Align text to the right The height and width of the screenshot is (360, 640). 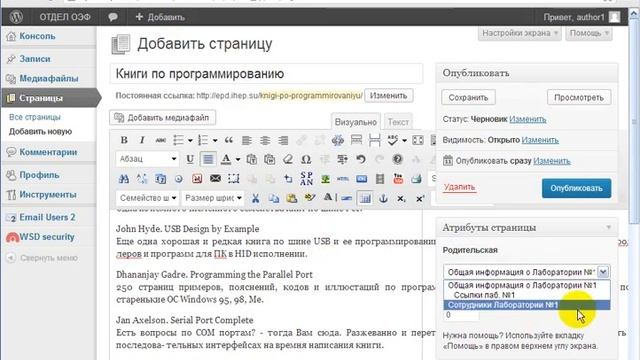pos(283,140)
